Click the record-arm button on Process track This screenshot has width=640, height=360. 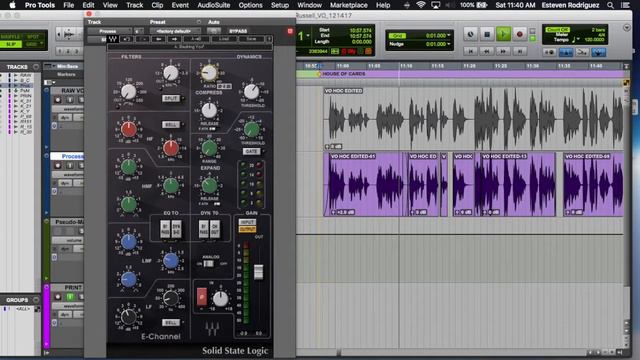pyautogui.click(x=58, y=165)
